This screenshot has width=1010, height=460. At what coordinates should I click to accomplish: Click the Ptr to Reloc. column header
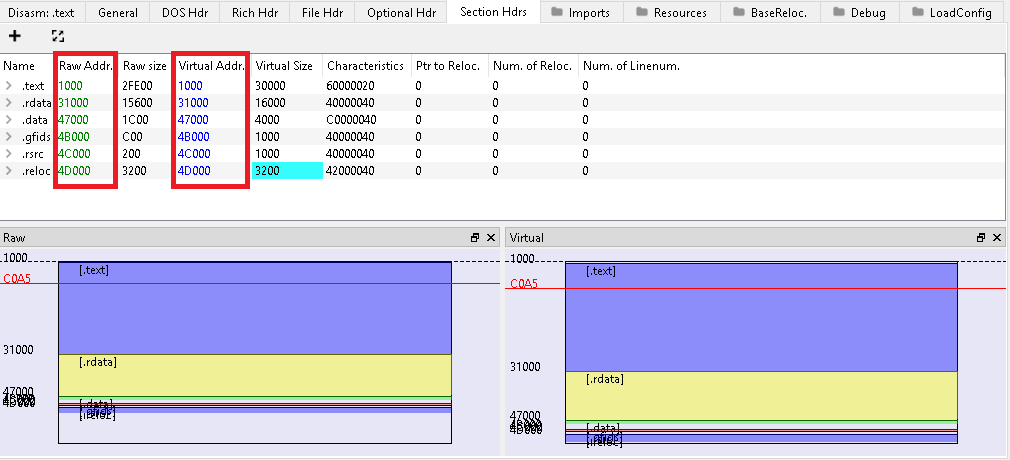448,66
